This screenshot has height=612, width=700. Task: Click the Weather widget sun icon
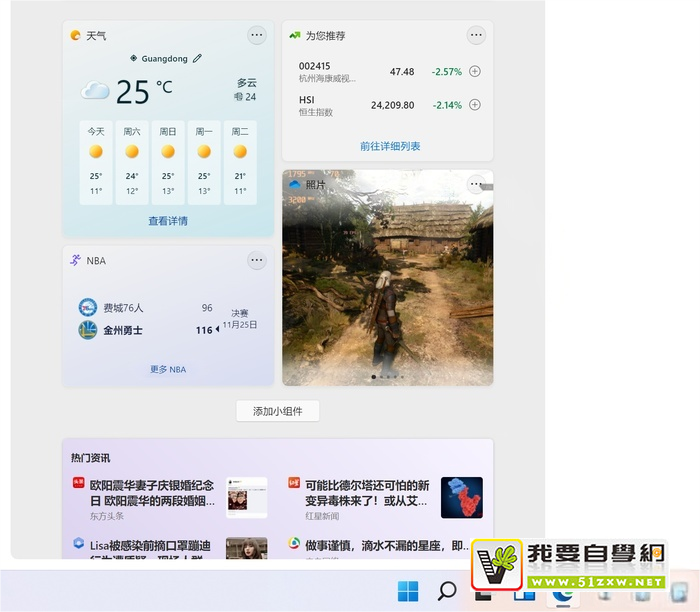76,35
